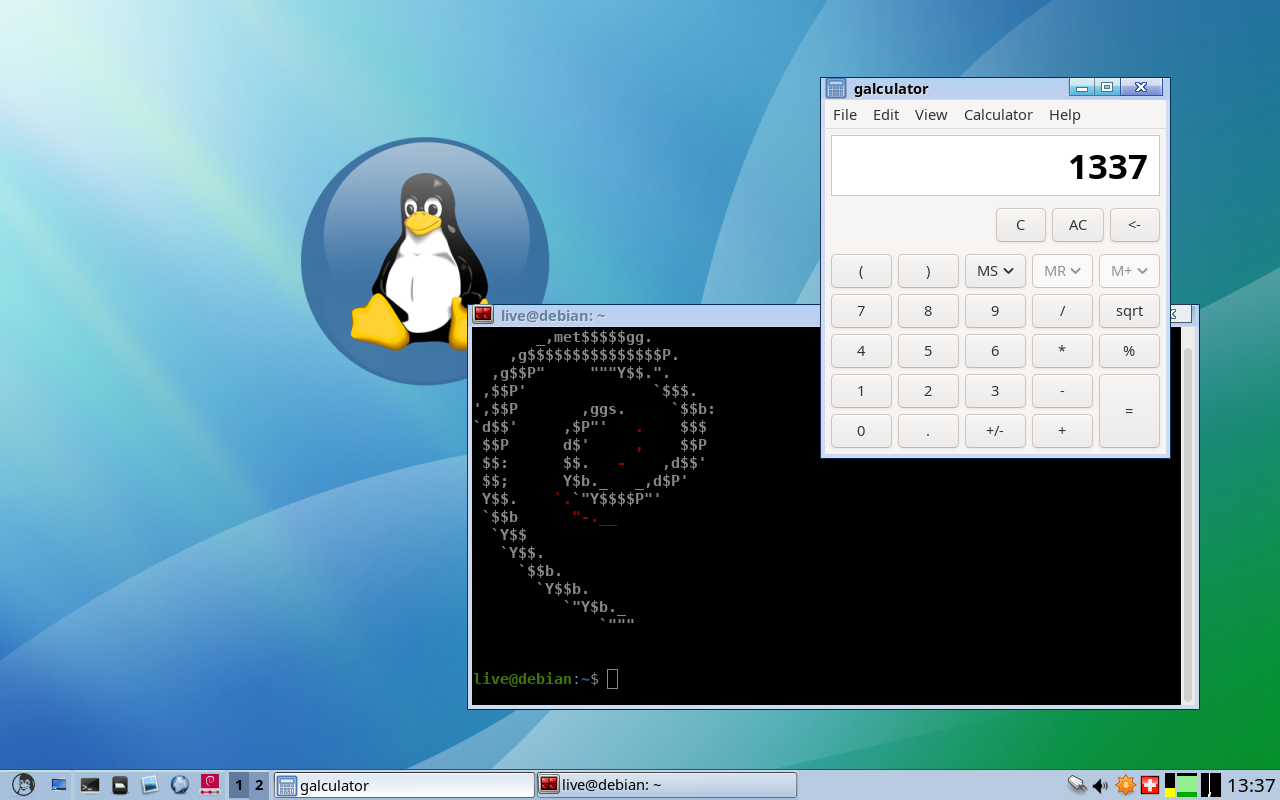
Task: Click the yellow CPU usage monitor
Action: pyautogui.click(x=1170, y=785)
